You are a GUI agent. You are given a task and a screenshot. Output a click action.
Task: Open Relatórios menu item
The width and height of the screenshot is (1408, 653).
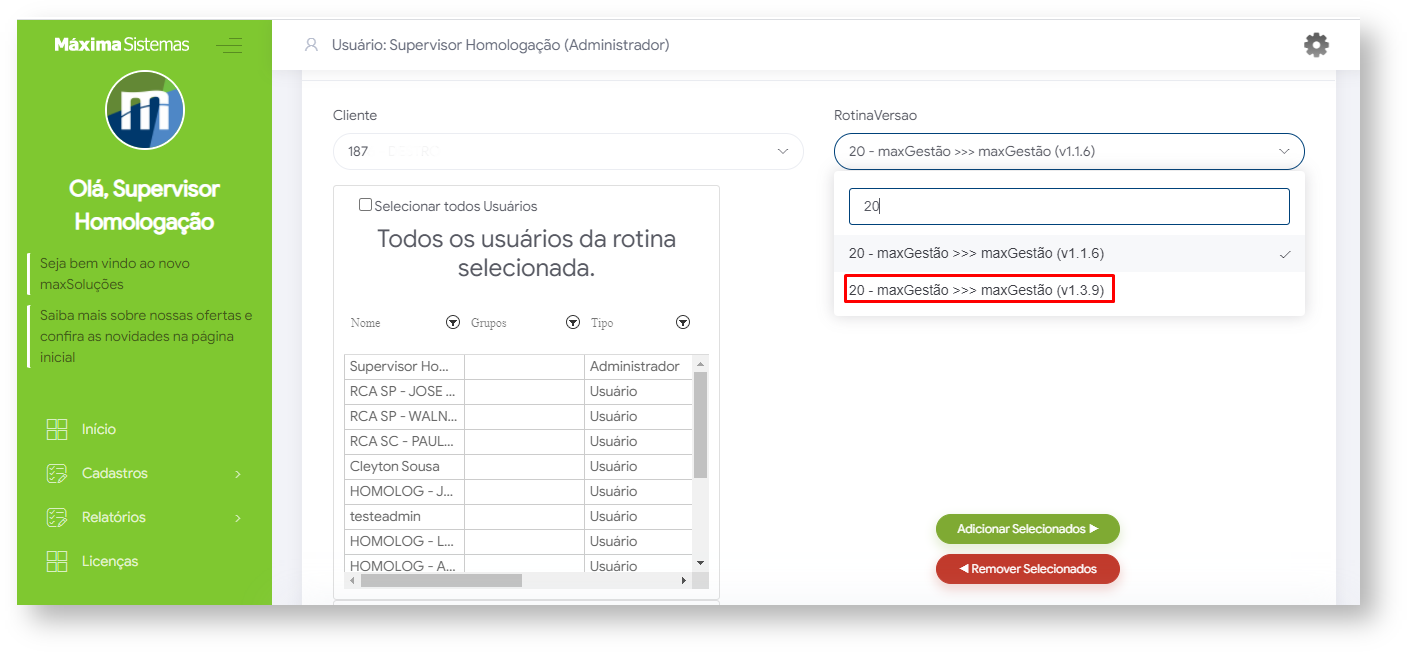114,517
